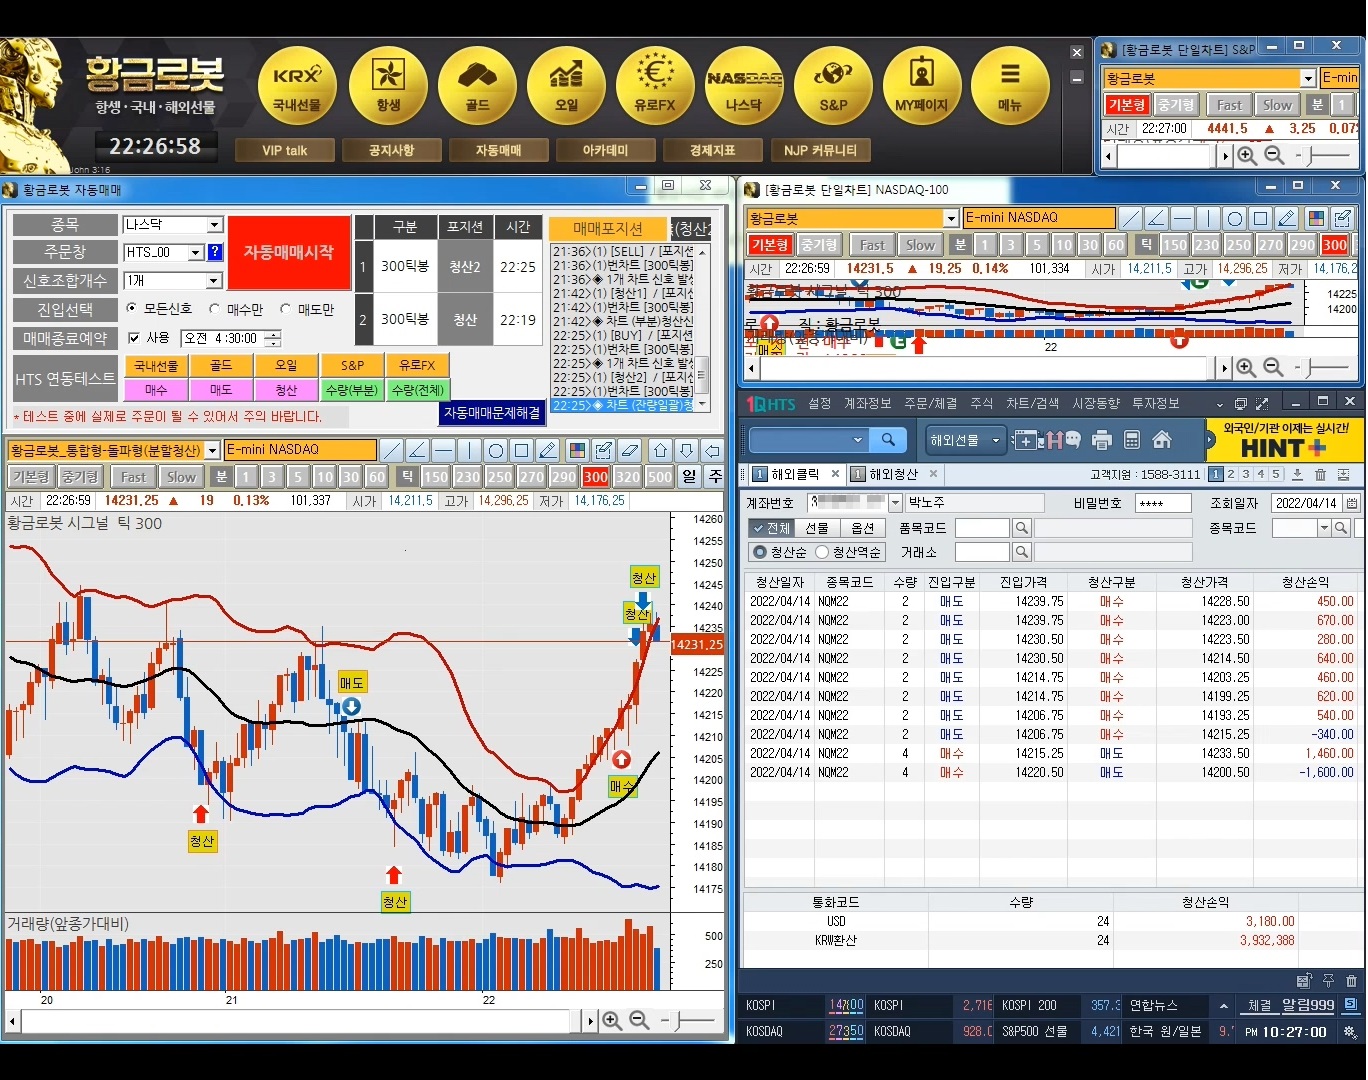Screen dimensions: 1368x1080
Task: Select the vertical line tool in main chart
Action: coord(470,450)
